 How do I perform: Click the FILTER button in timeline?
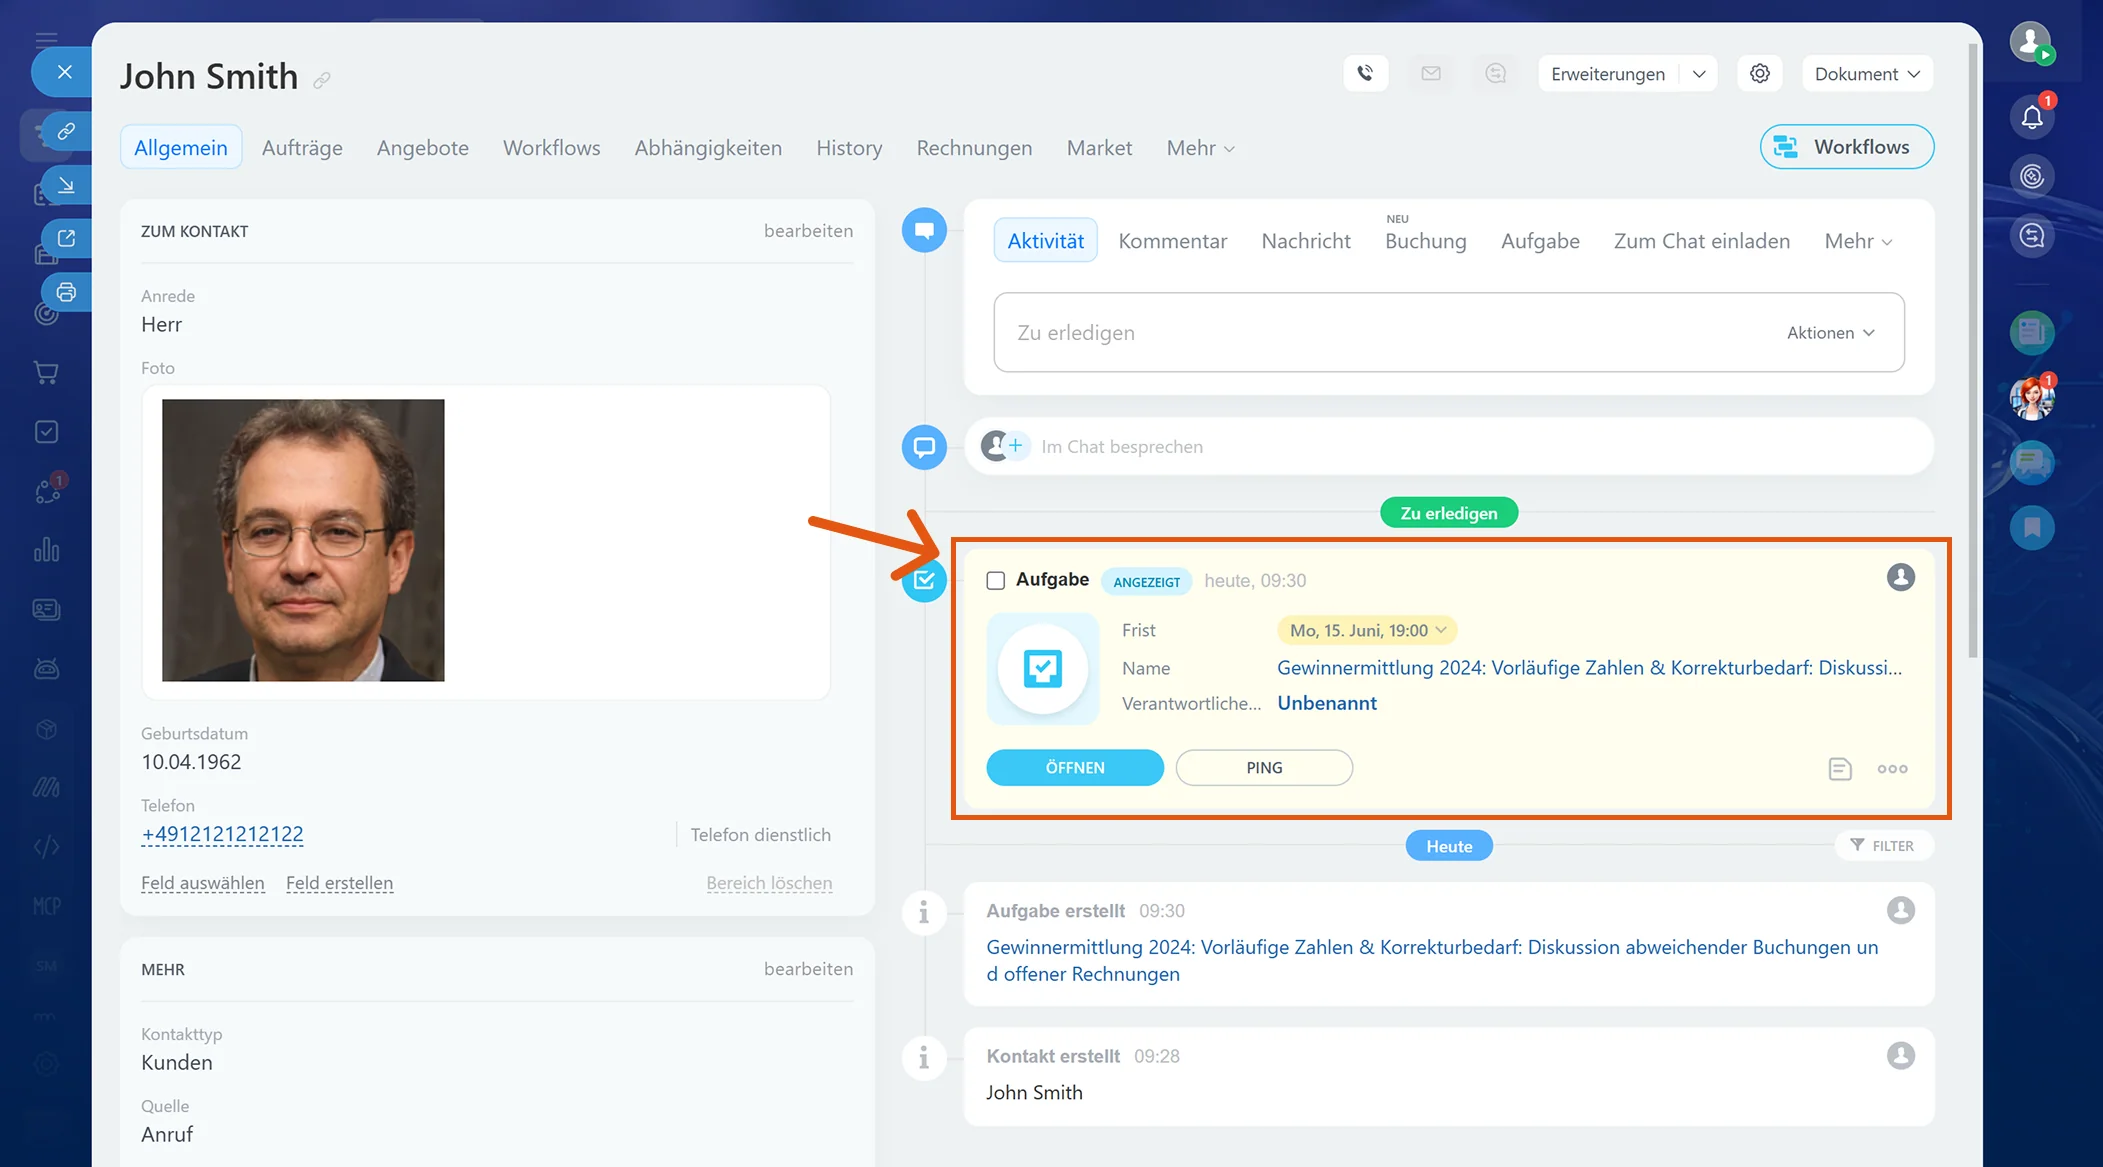[x=1883, y=846]
